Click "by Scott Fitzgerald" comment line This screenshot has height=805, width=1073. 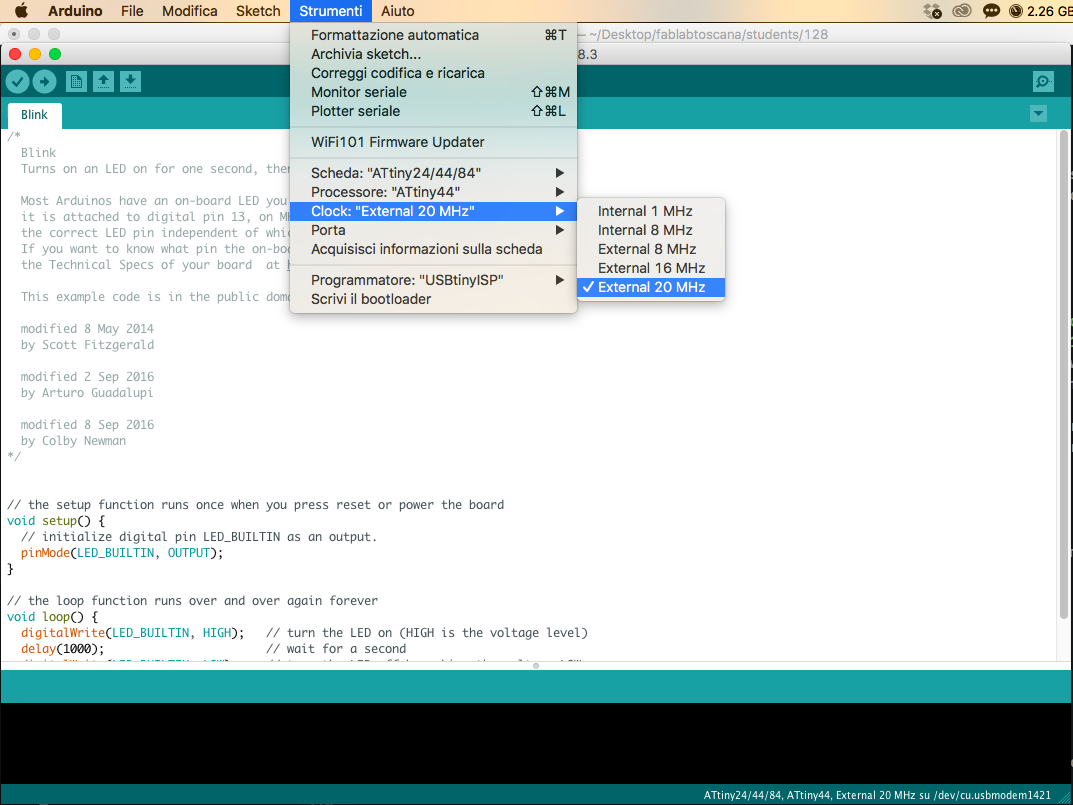click(87, 345)
